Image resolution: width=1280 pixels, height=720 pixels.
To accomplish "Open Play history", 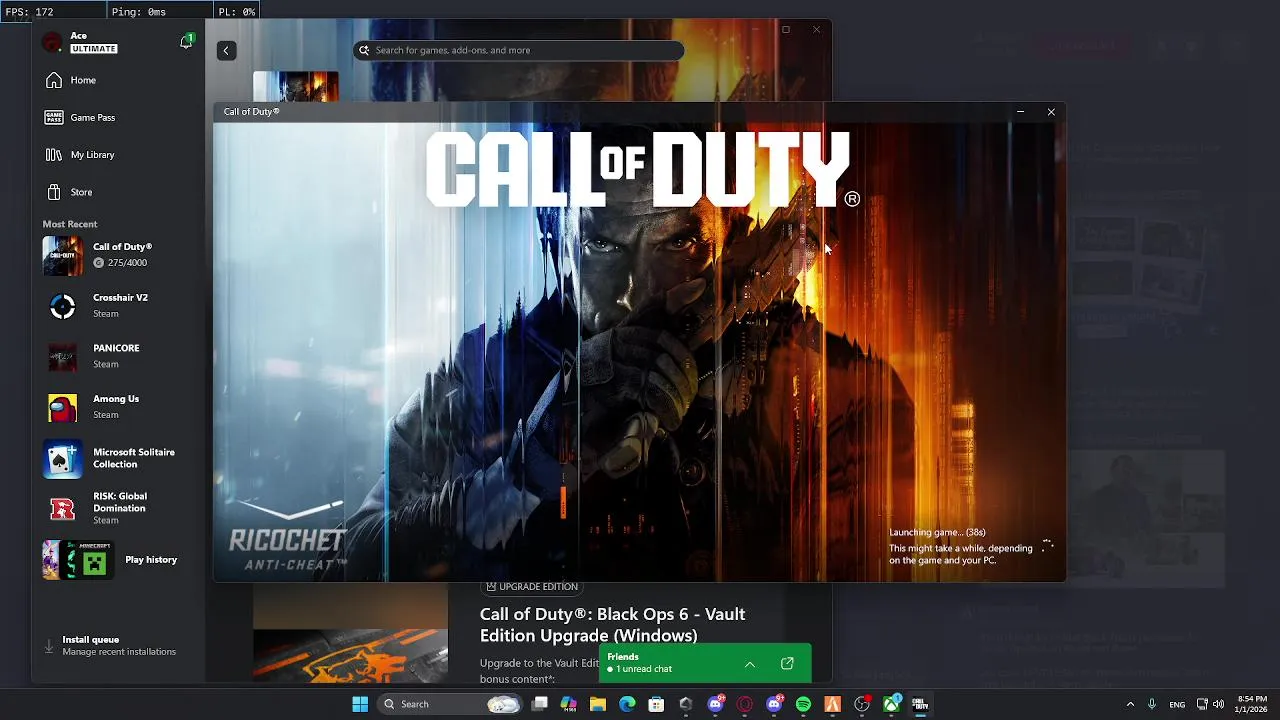I will [118, 560].
